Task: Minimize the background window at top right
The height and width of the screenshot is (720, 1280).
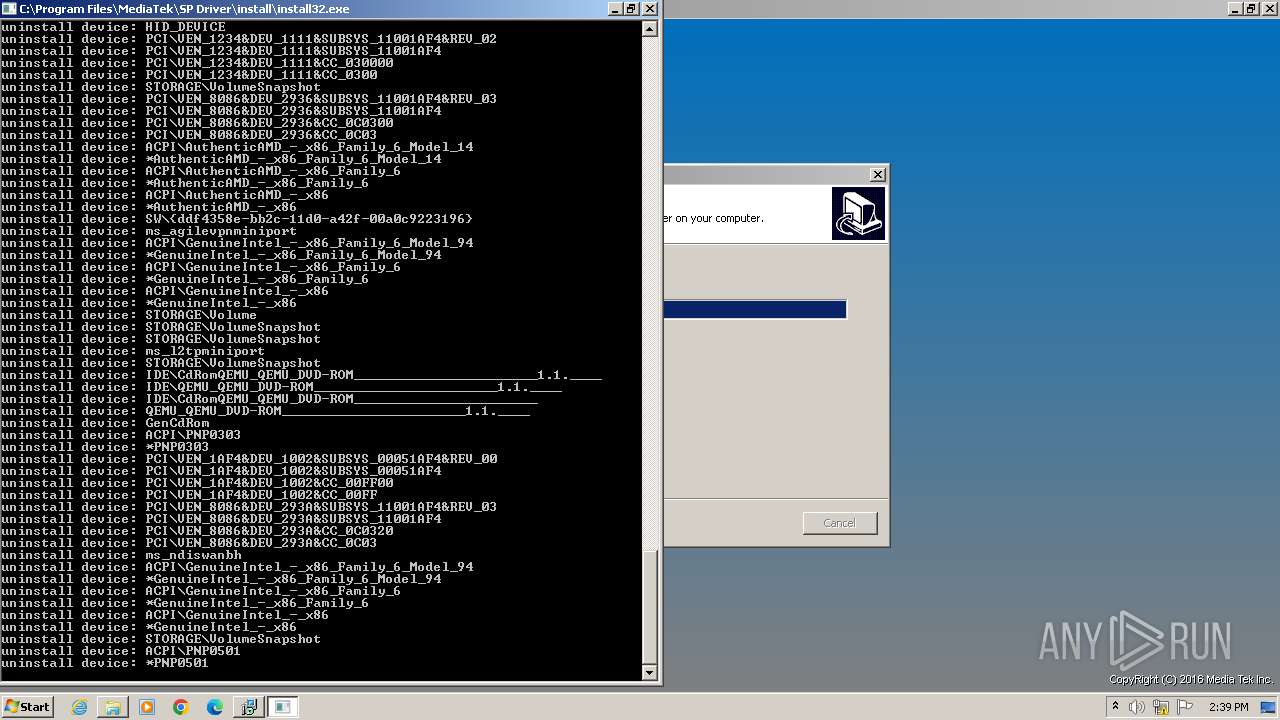Action: click(x=1235, y=8)
